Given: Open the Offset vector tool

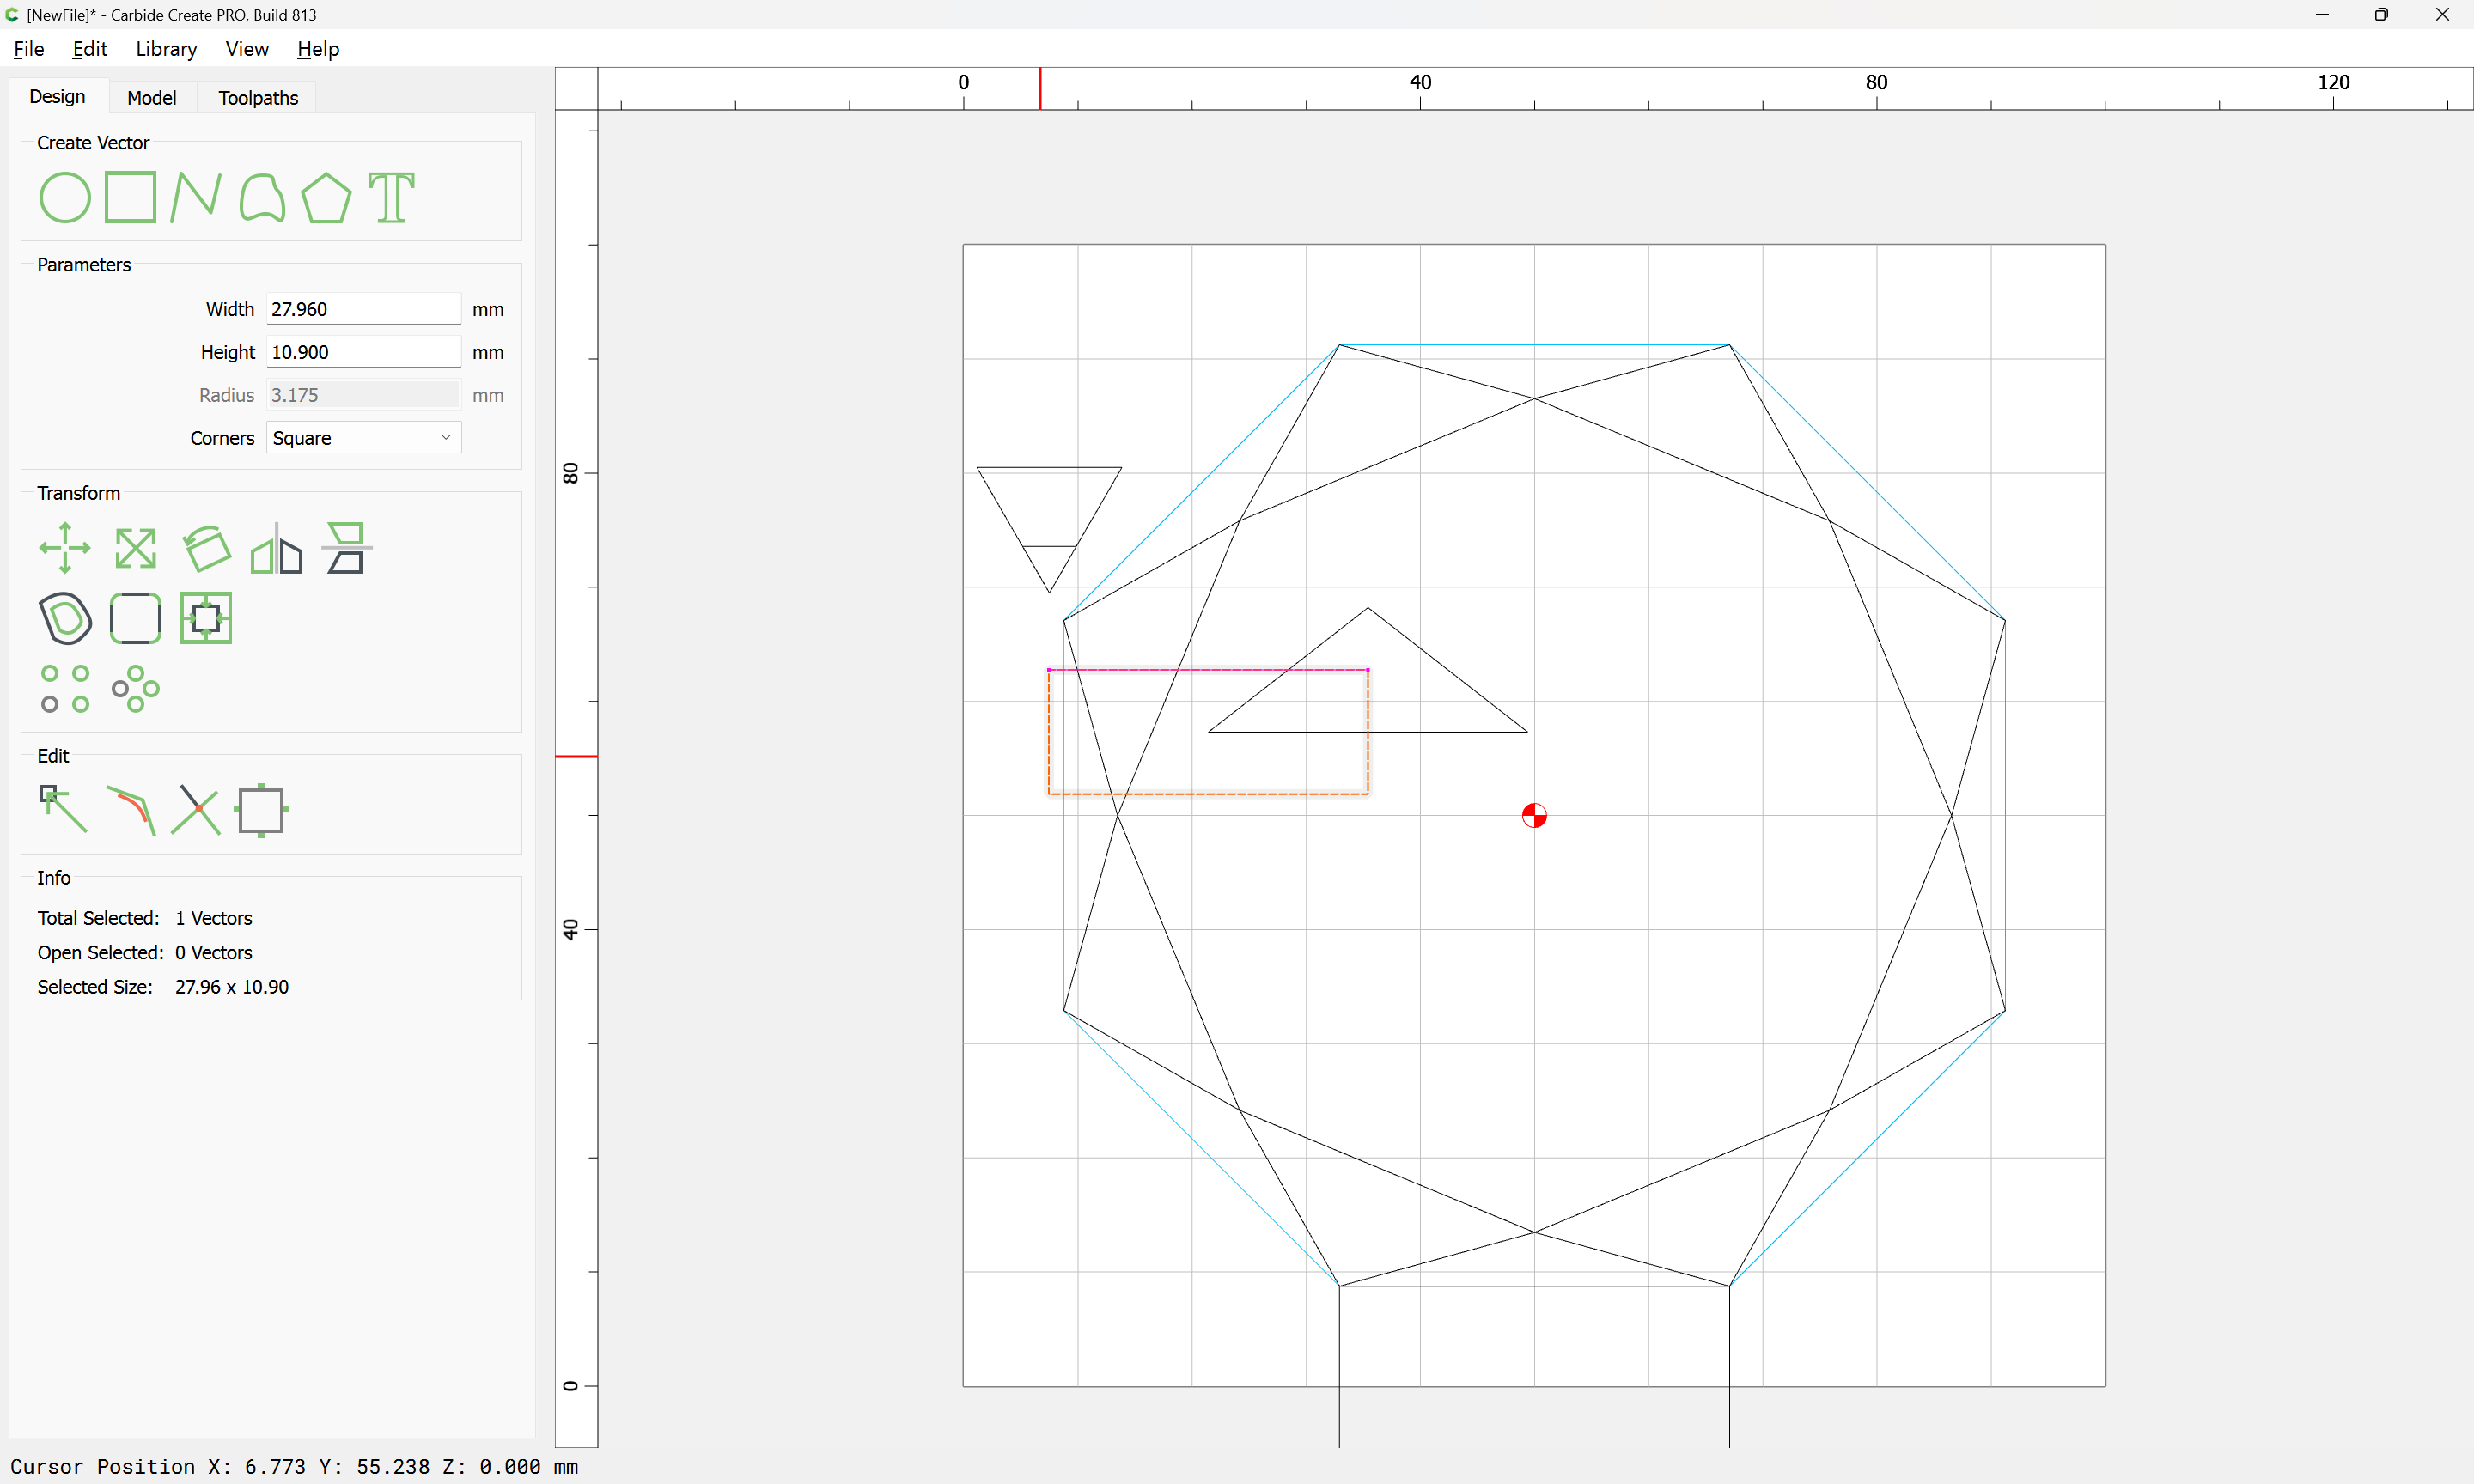Looking at the screenshot, I should click(x=65, y=618).
